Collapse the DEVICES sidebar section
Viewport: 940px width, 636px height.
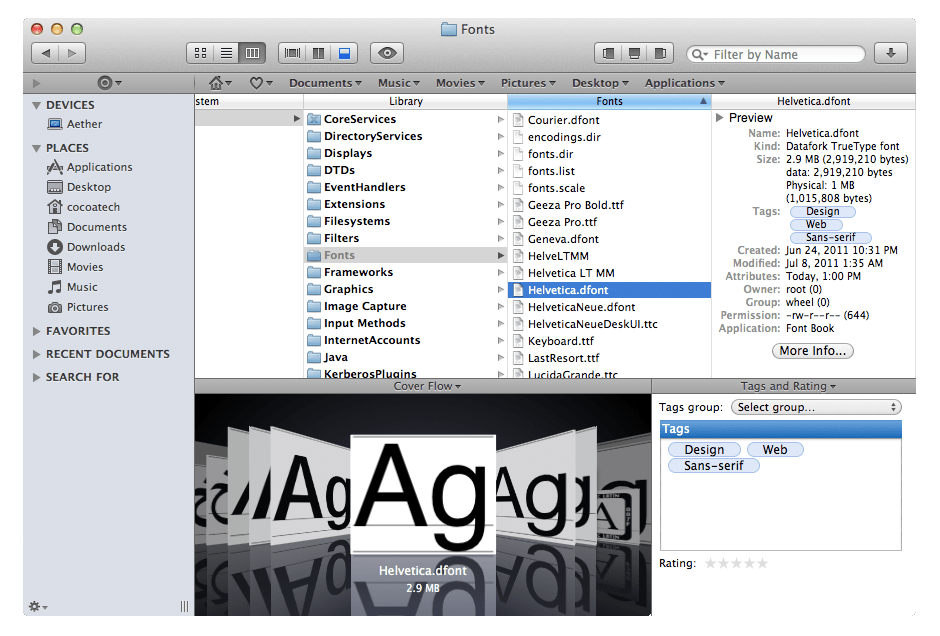(x=37, y=105)
